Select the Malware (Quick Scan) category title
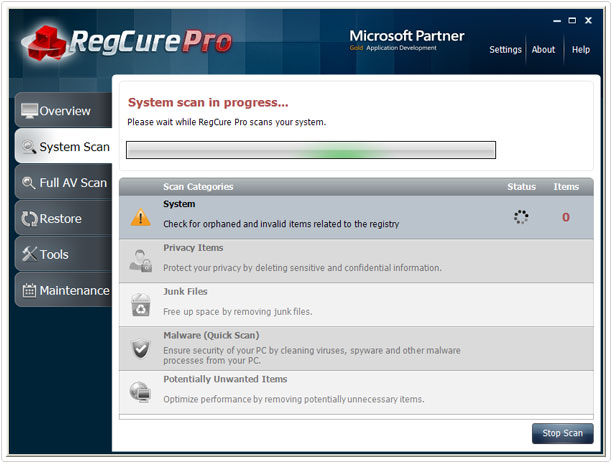This screenshot has height=463, width=612. tap(211, 335)
